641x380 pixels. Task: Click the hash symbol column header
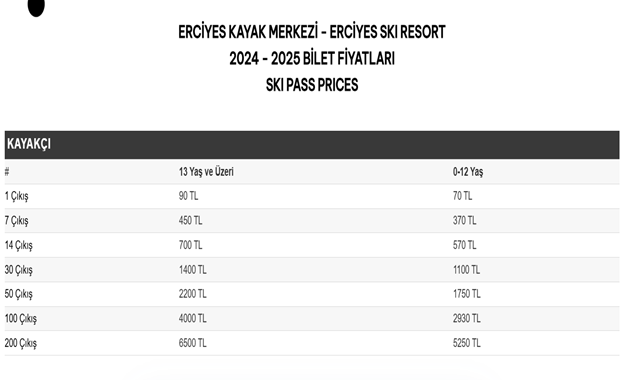(7, 172)
